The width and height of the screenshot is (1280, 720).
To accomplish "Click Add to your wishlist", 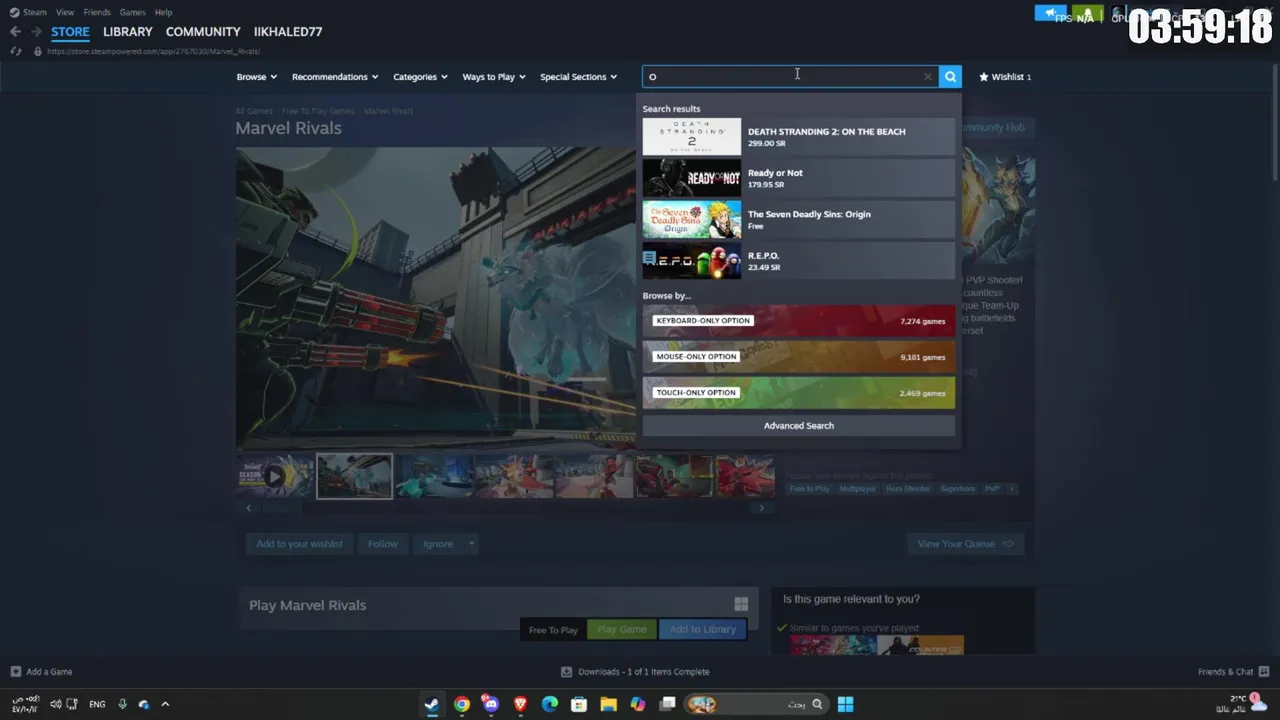I will 299,544.
